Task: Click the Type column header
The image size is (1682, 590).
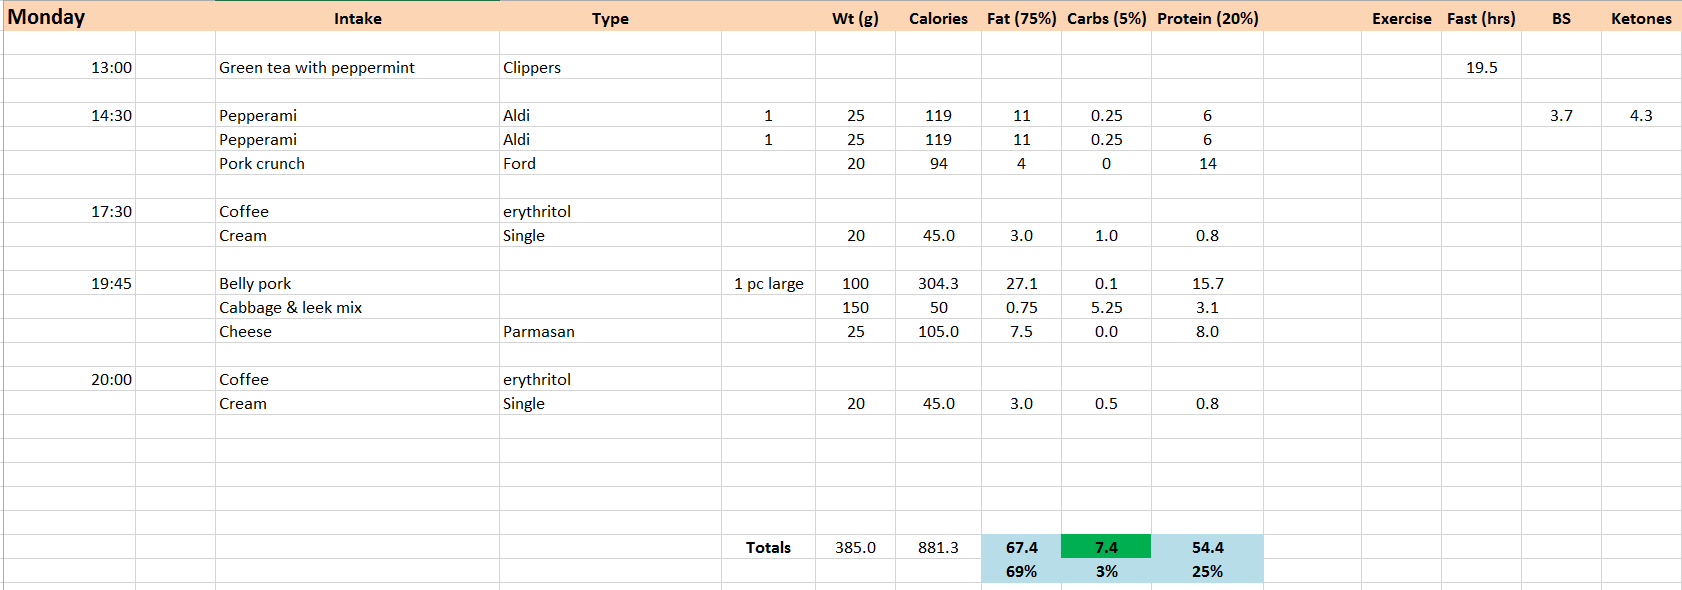Action: [610, 18]
